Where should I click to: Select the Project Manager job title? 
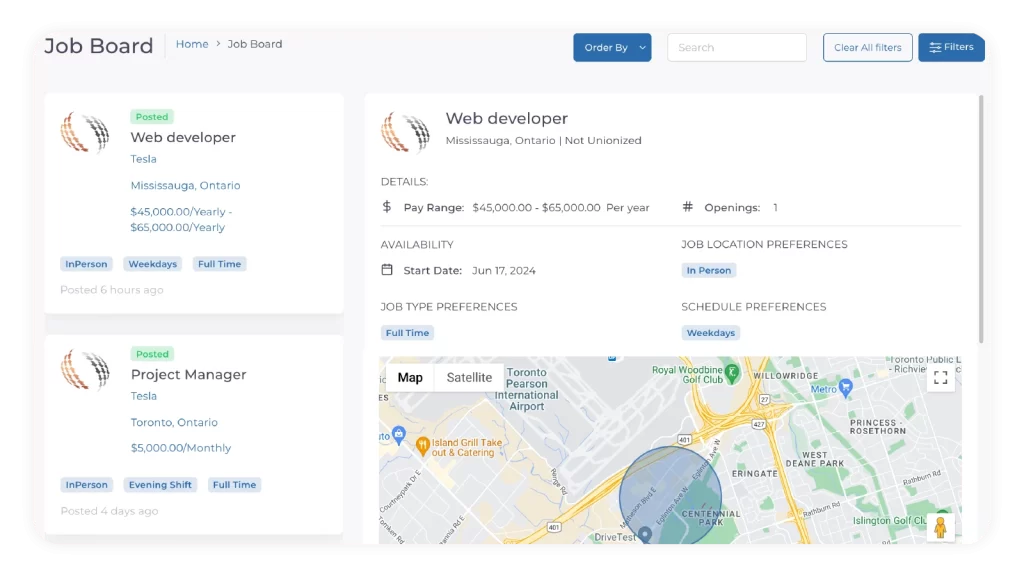[188, 374]
